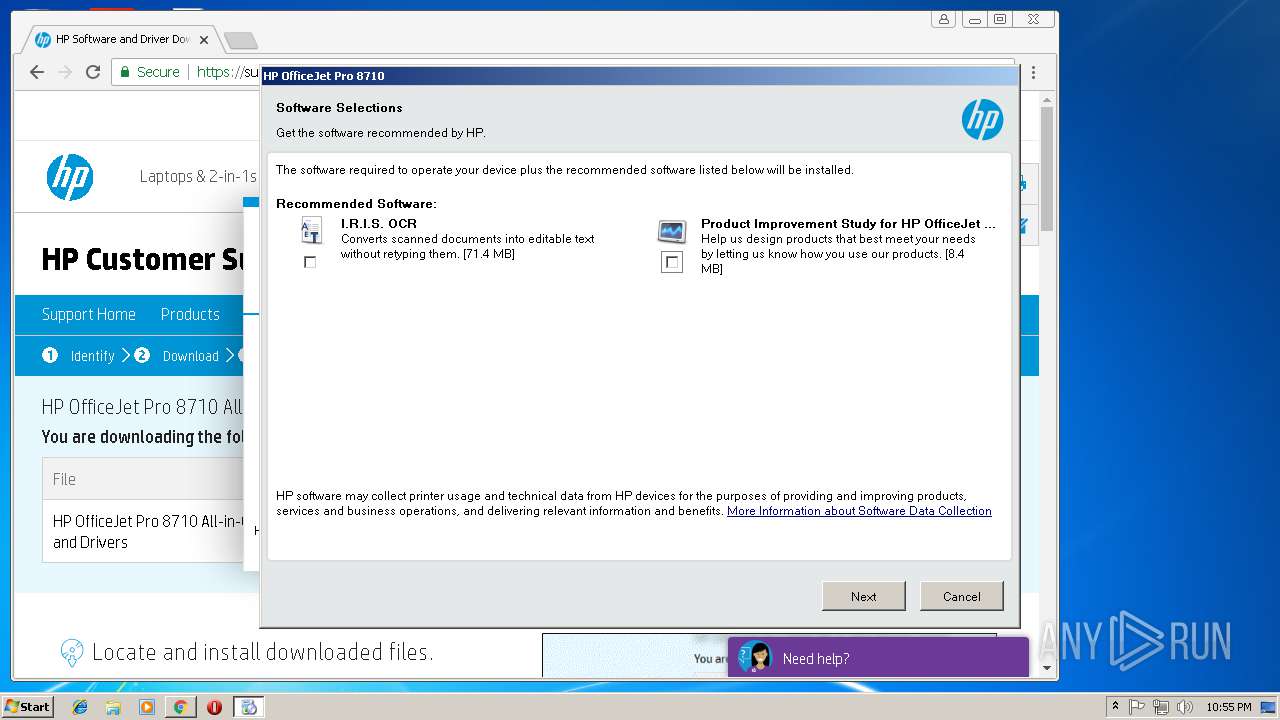
Task: Open the Windows Start menu
Action: [28, 707]
